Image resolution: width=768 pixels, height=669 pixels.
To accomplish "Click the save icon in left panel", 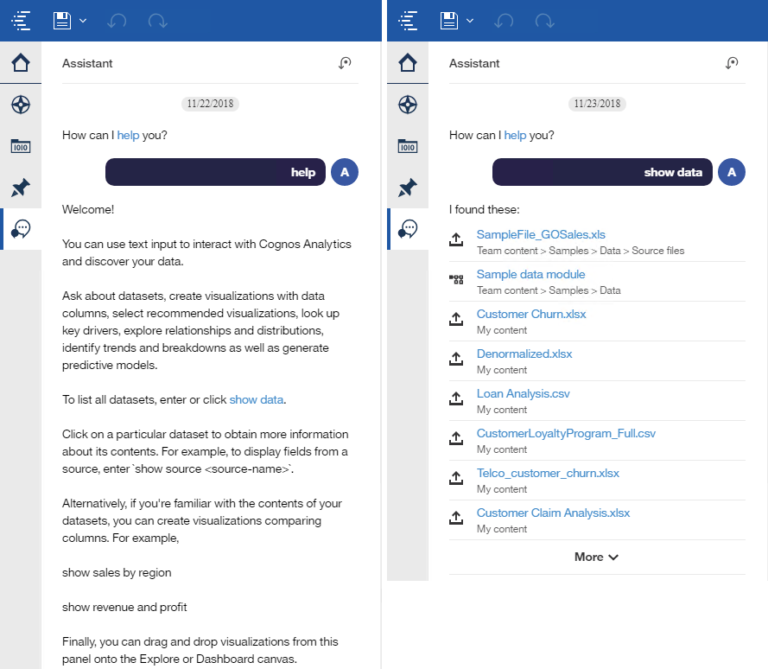I will 62,21.
